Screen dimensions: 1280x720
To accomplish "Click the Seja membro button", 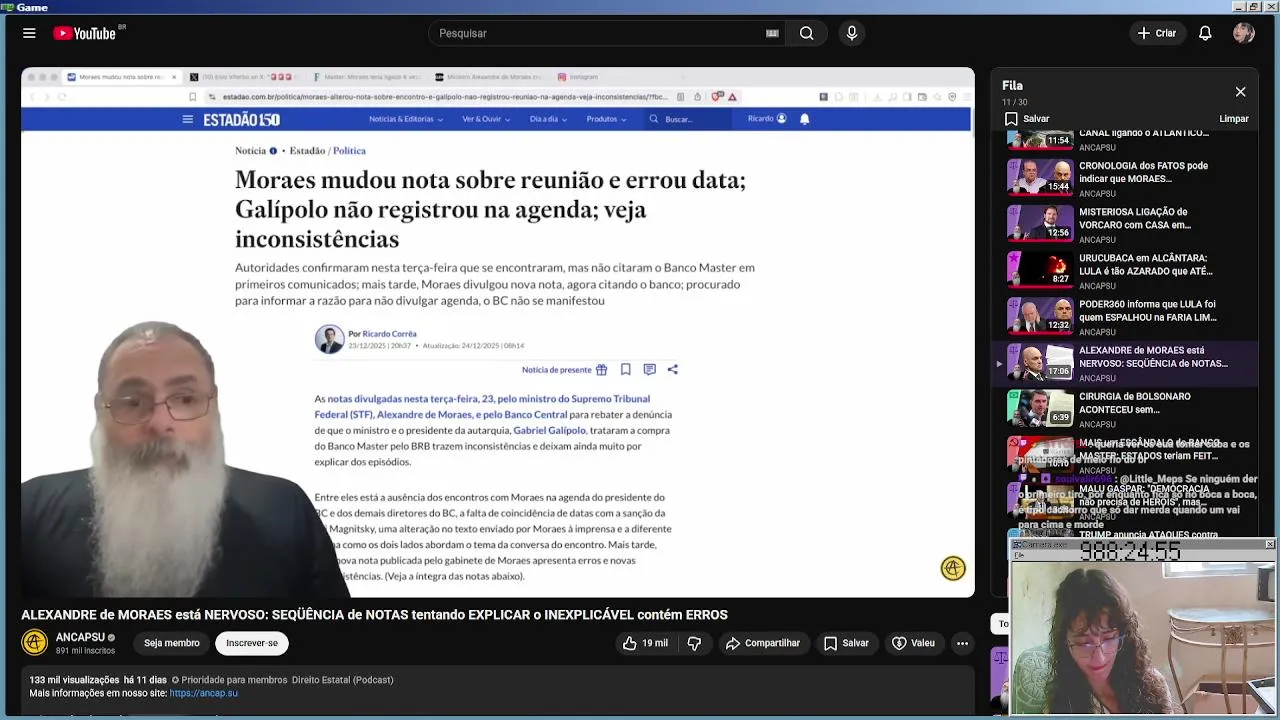I will pos(171,643).
